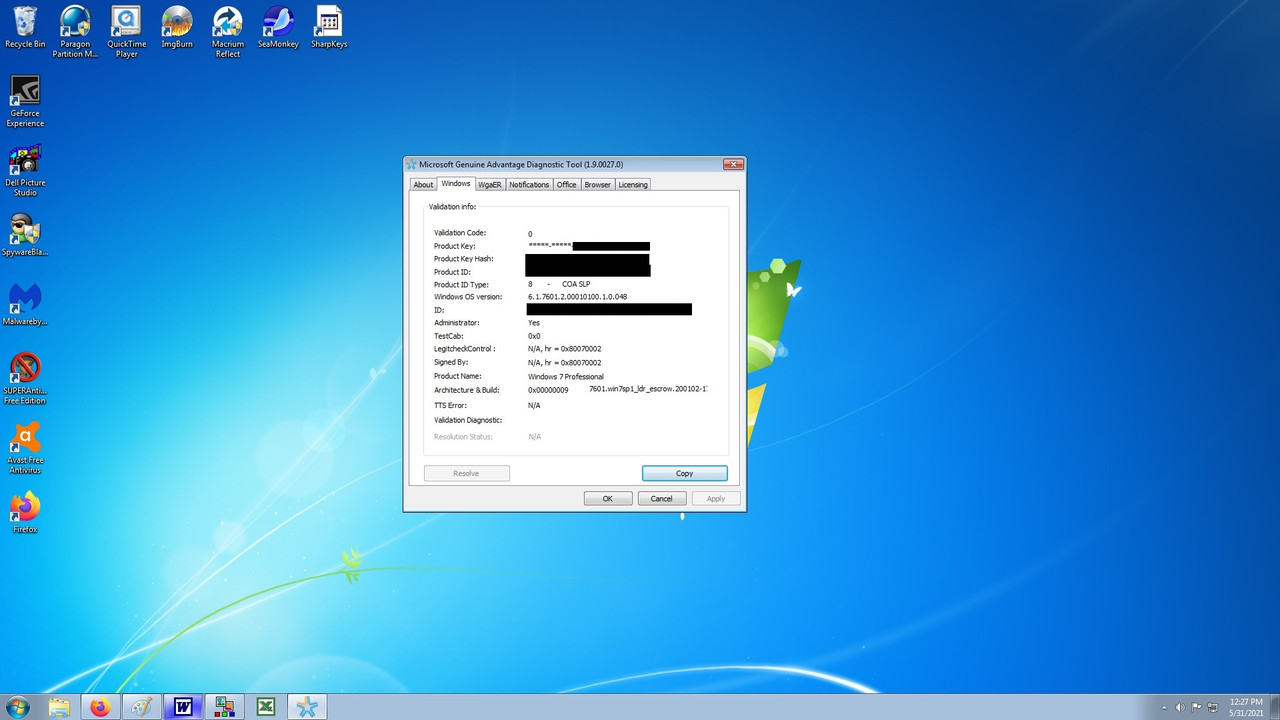This screenshot has width=1280, height=720.
Task: Switch to Paint on the taskbar
Action: click(141, 707)
